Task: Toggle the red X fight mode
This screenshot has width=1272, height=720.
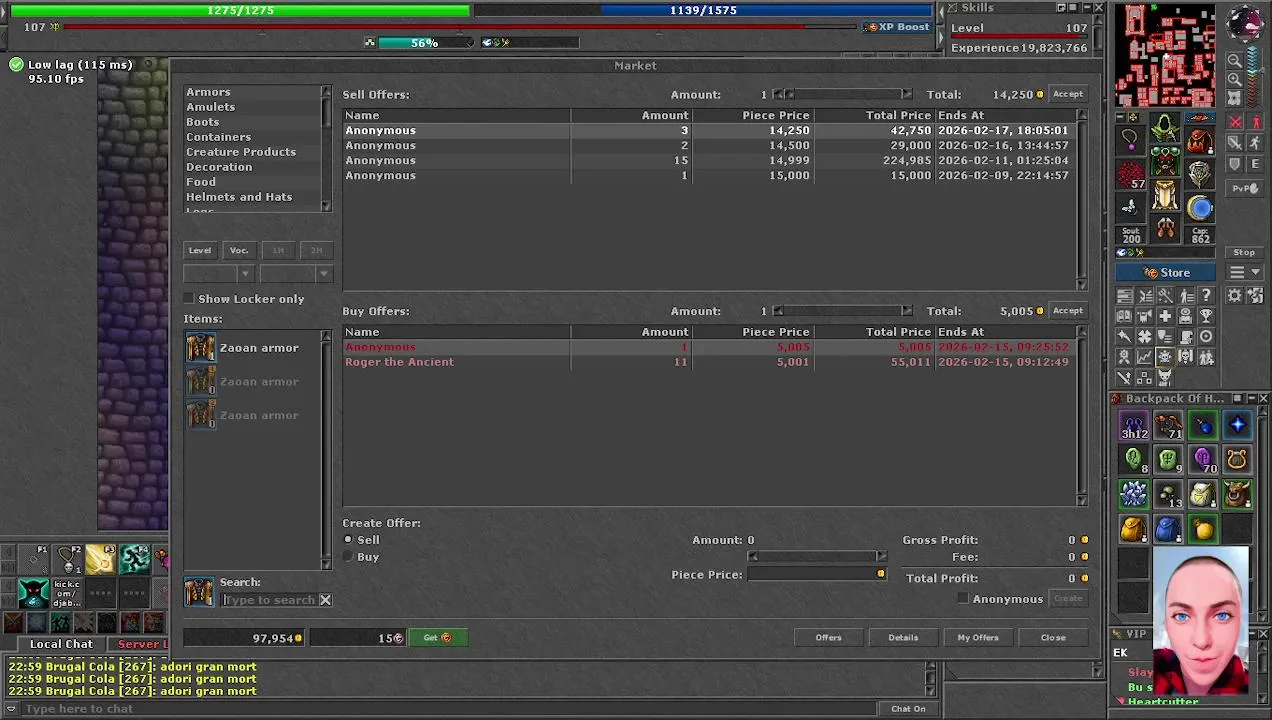Action: [x=1235, y=121]
